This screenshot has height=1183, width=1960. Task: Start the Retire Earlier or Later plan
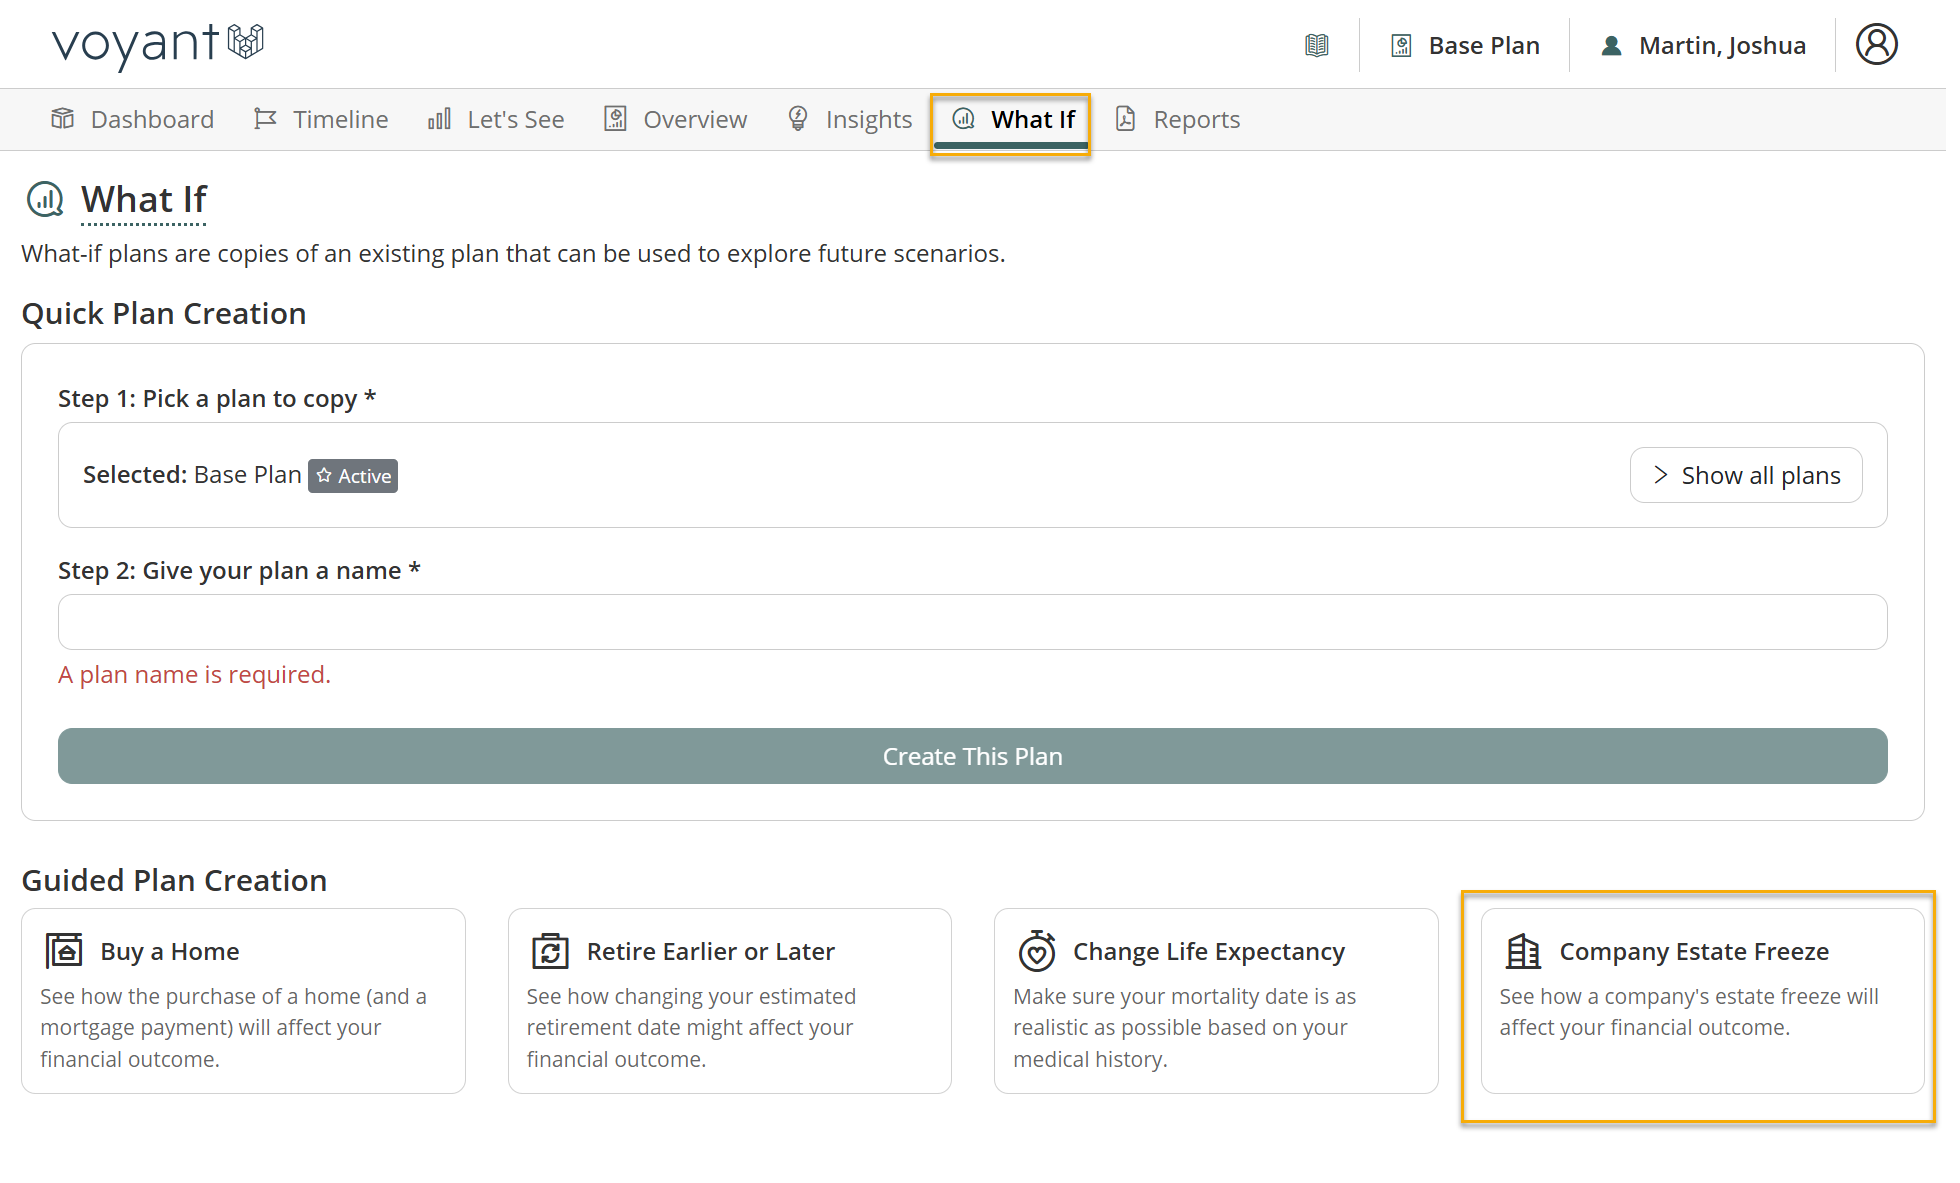pyautogui.click(x=730, y=1001)
